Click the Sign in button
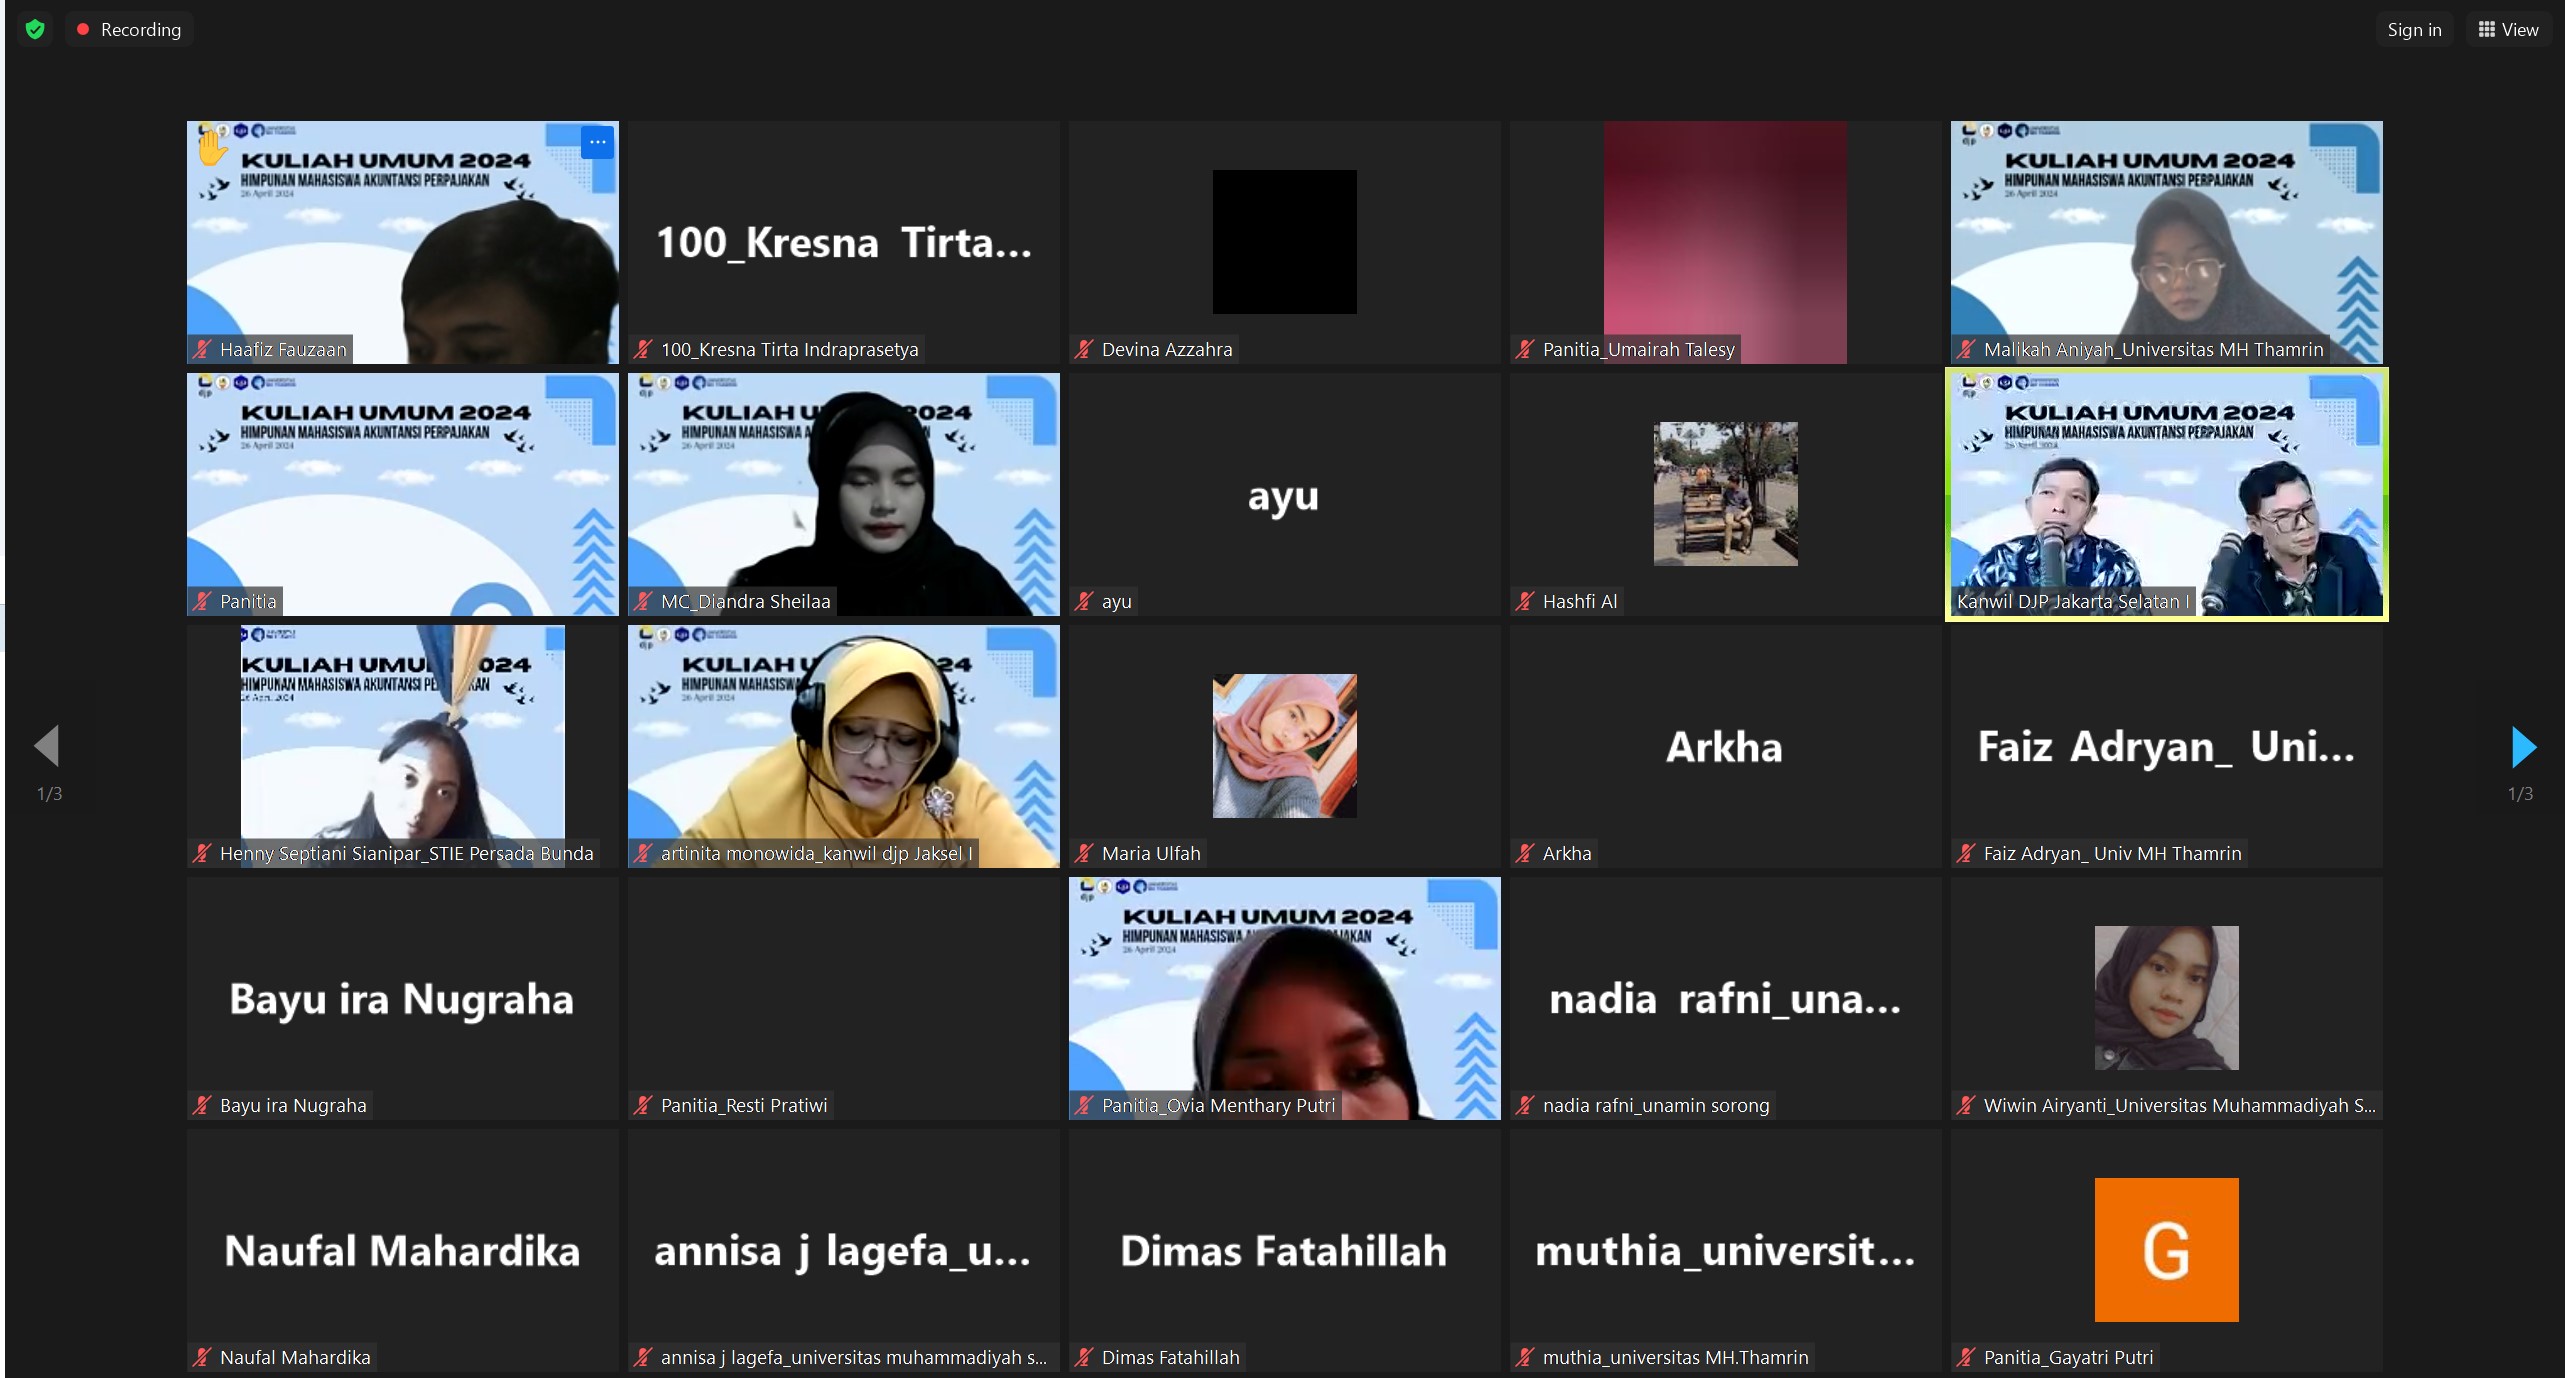The image size is (2565, 1378). (x=2413, y=30)
